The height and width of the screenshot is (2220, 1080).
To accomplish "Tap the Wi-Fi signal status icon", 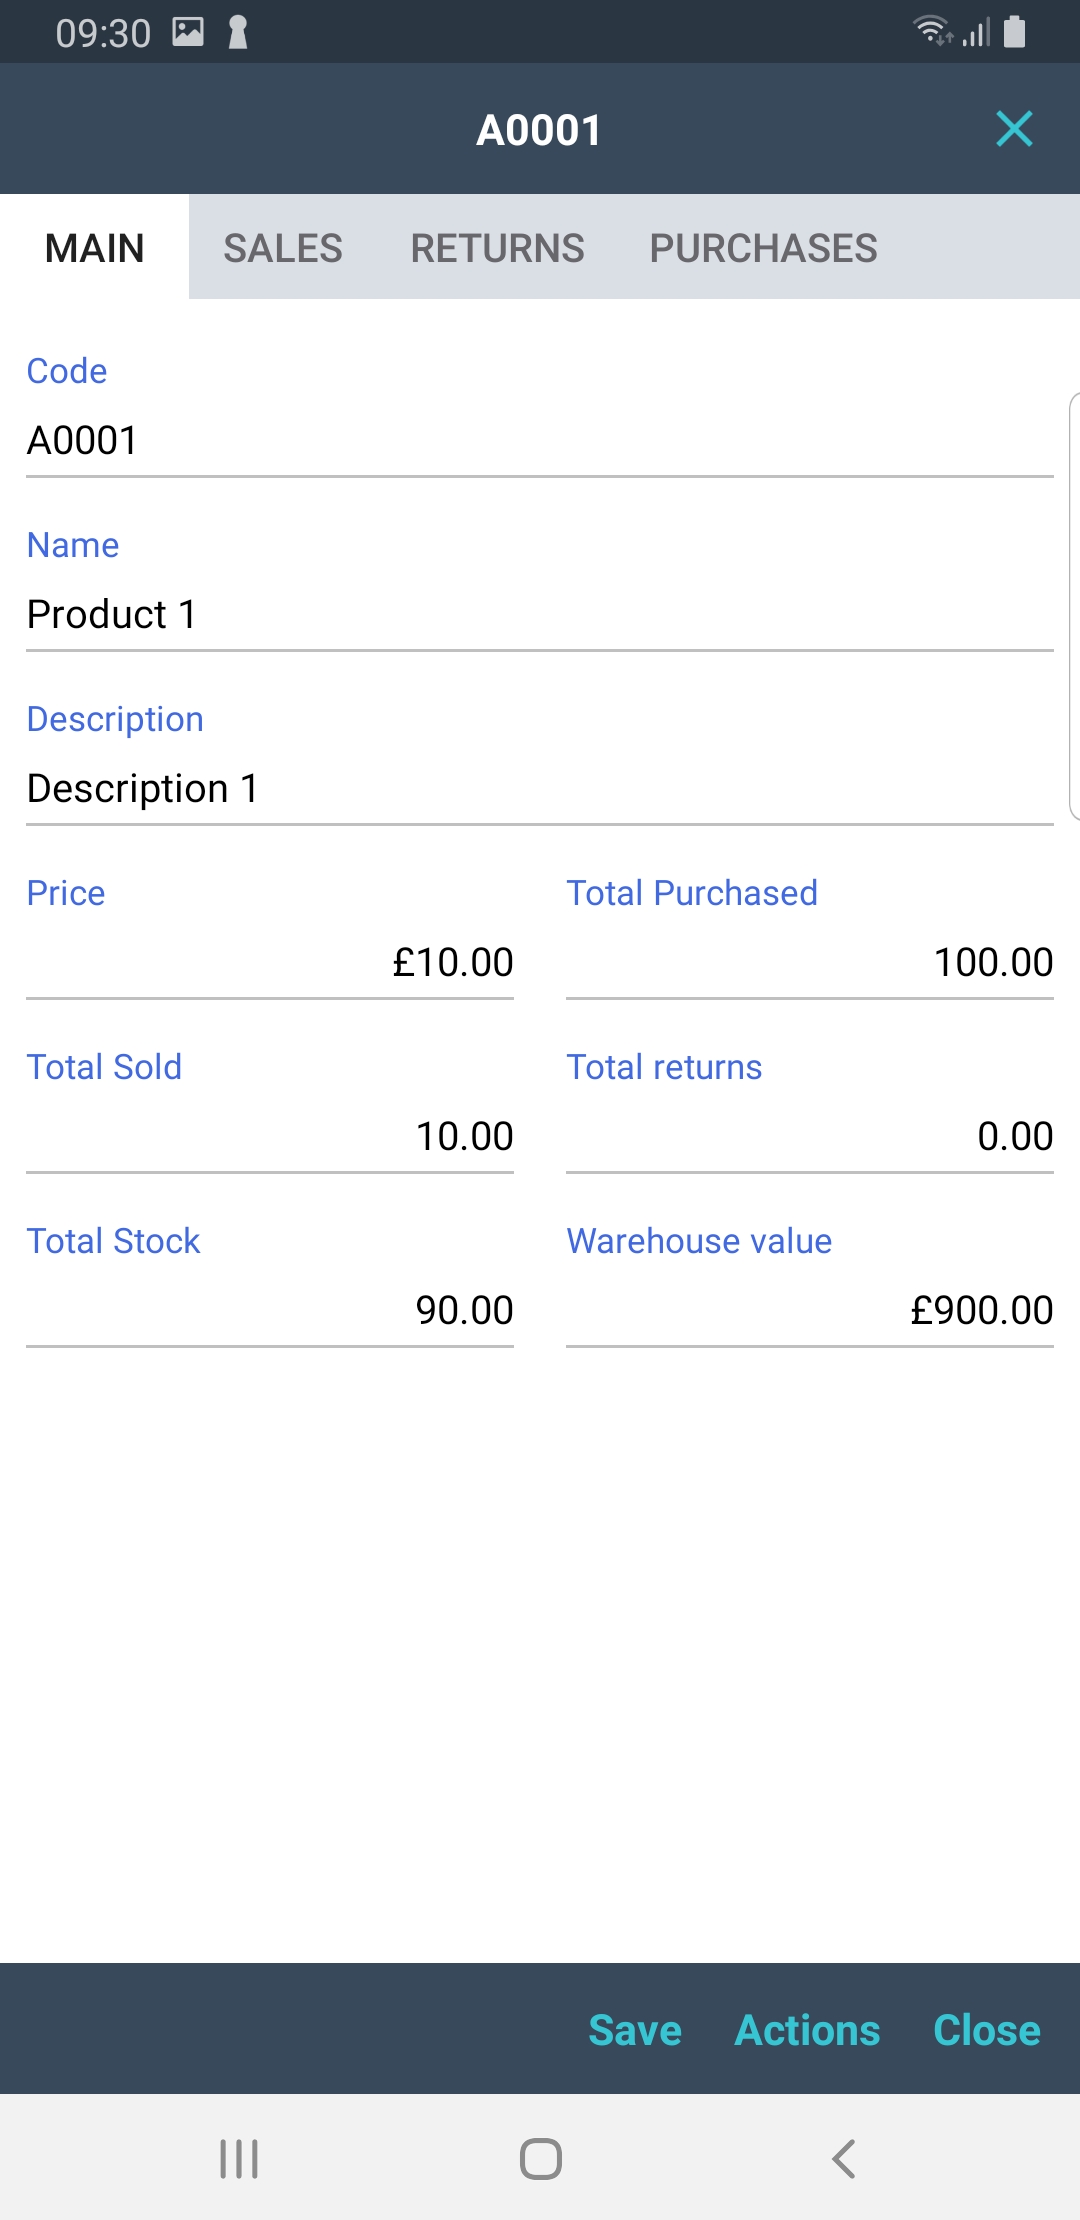I will [933, 32].
